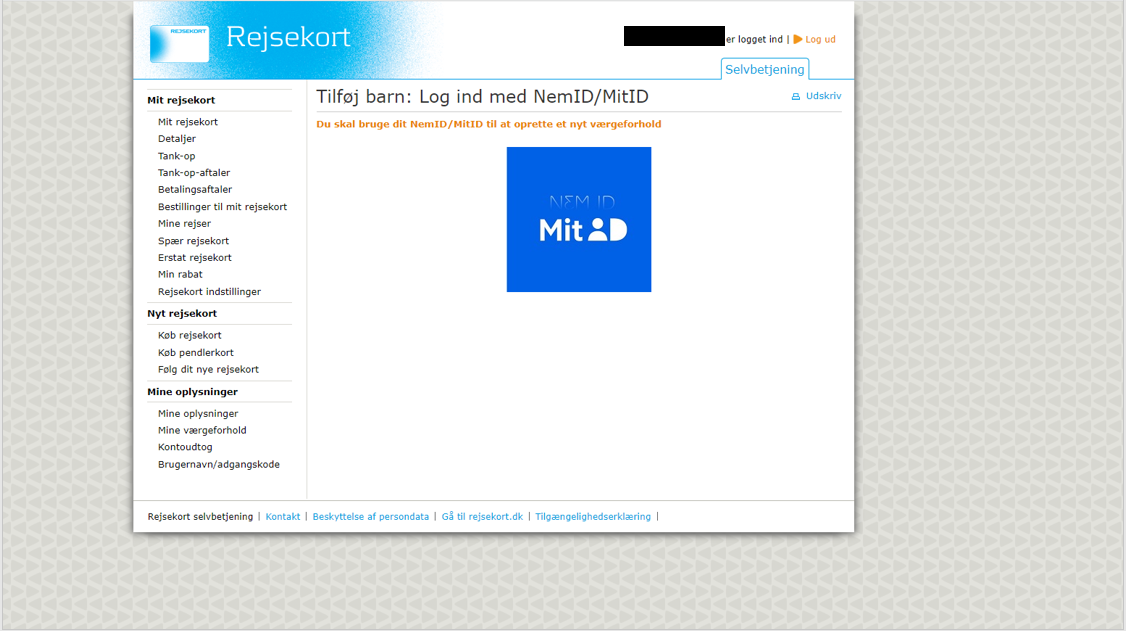Open Tank-op section
Image resolution: width=1126 pixels, height=631 pixels.
[176, 156]
